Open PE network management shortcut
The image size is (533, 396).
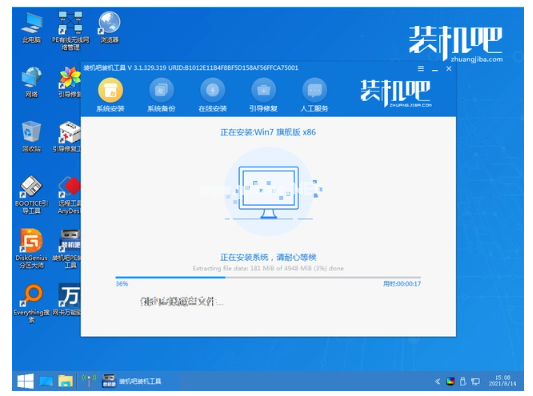(70, 31)
